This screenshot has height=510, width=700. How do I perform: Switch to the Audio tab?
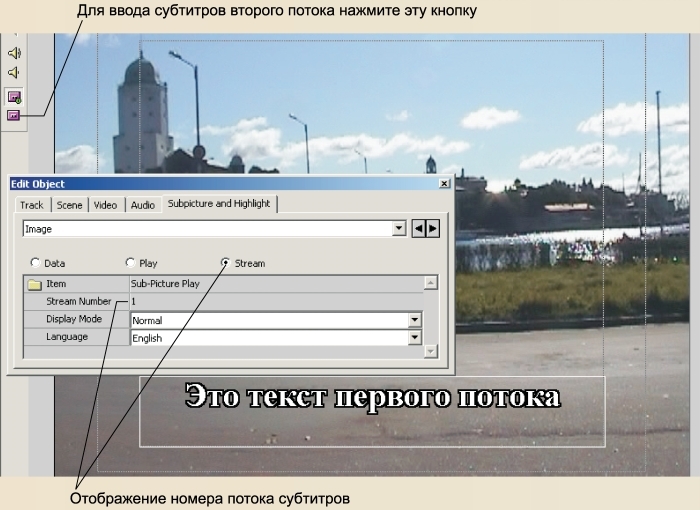click(143, 205)
